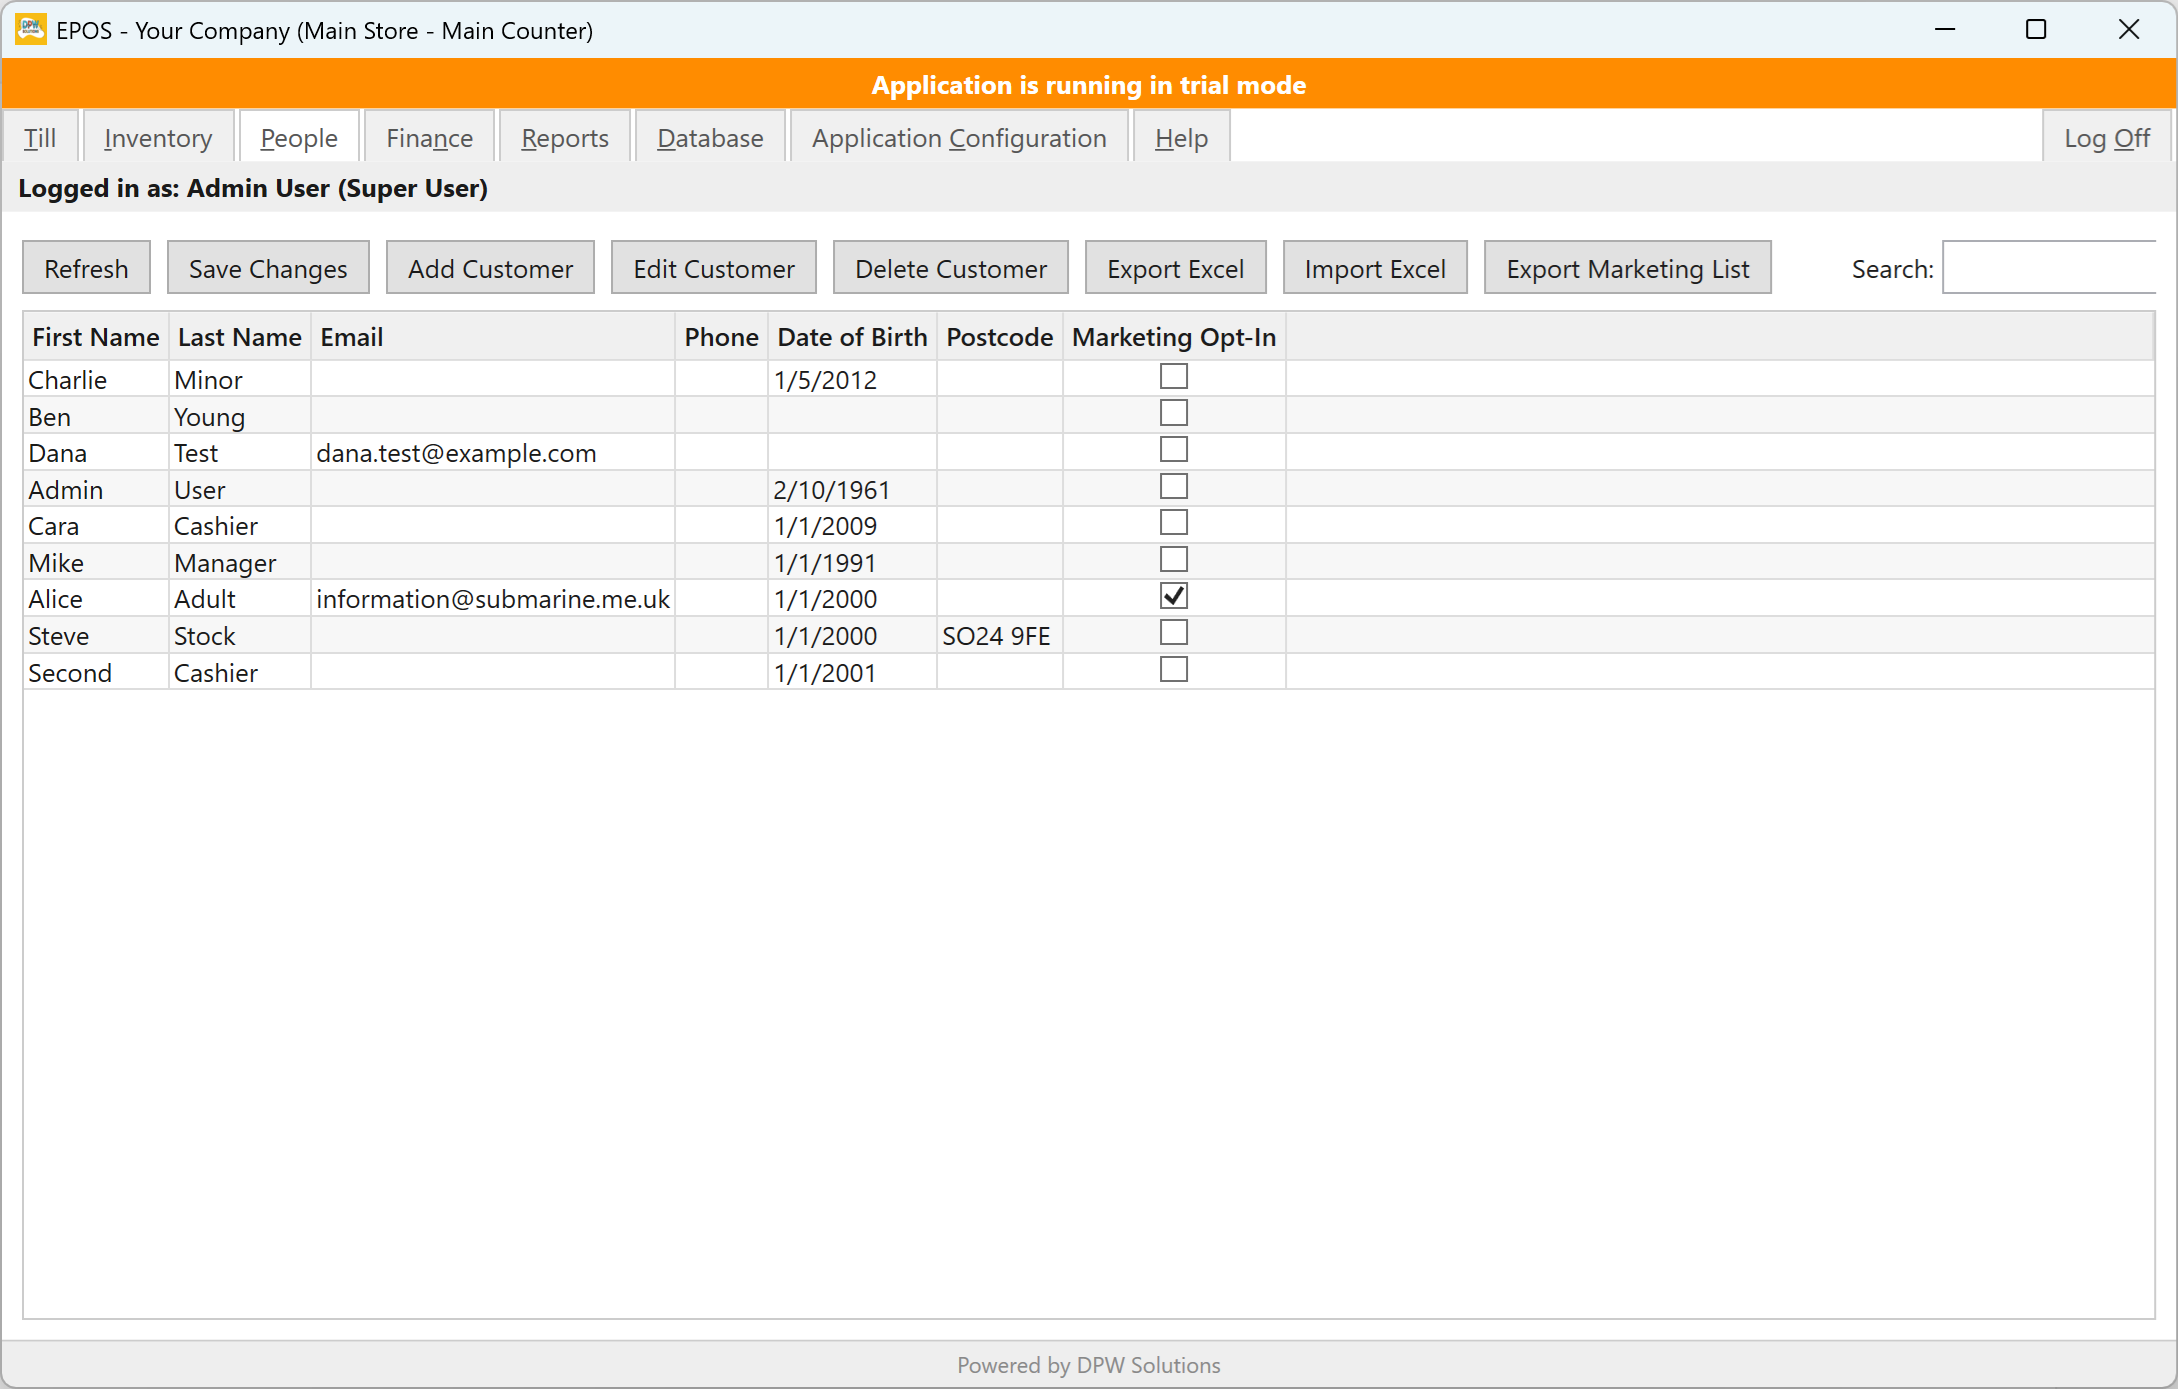Import Excel customer data
The image size is (2178, 1389).
coord(1375,268)
